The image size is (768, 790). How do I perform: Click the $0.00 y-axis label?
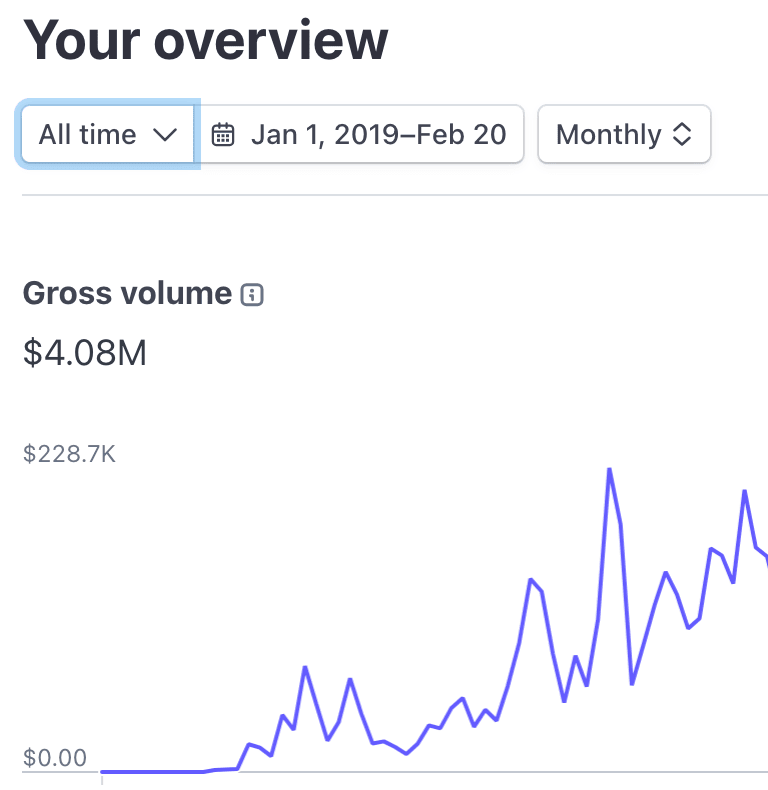click(x=55, y=757)
